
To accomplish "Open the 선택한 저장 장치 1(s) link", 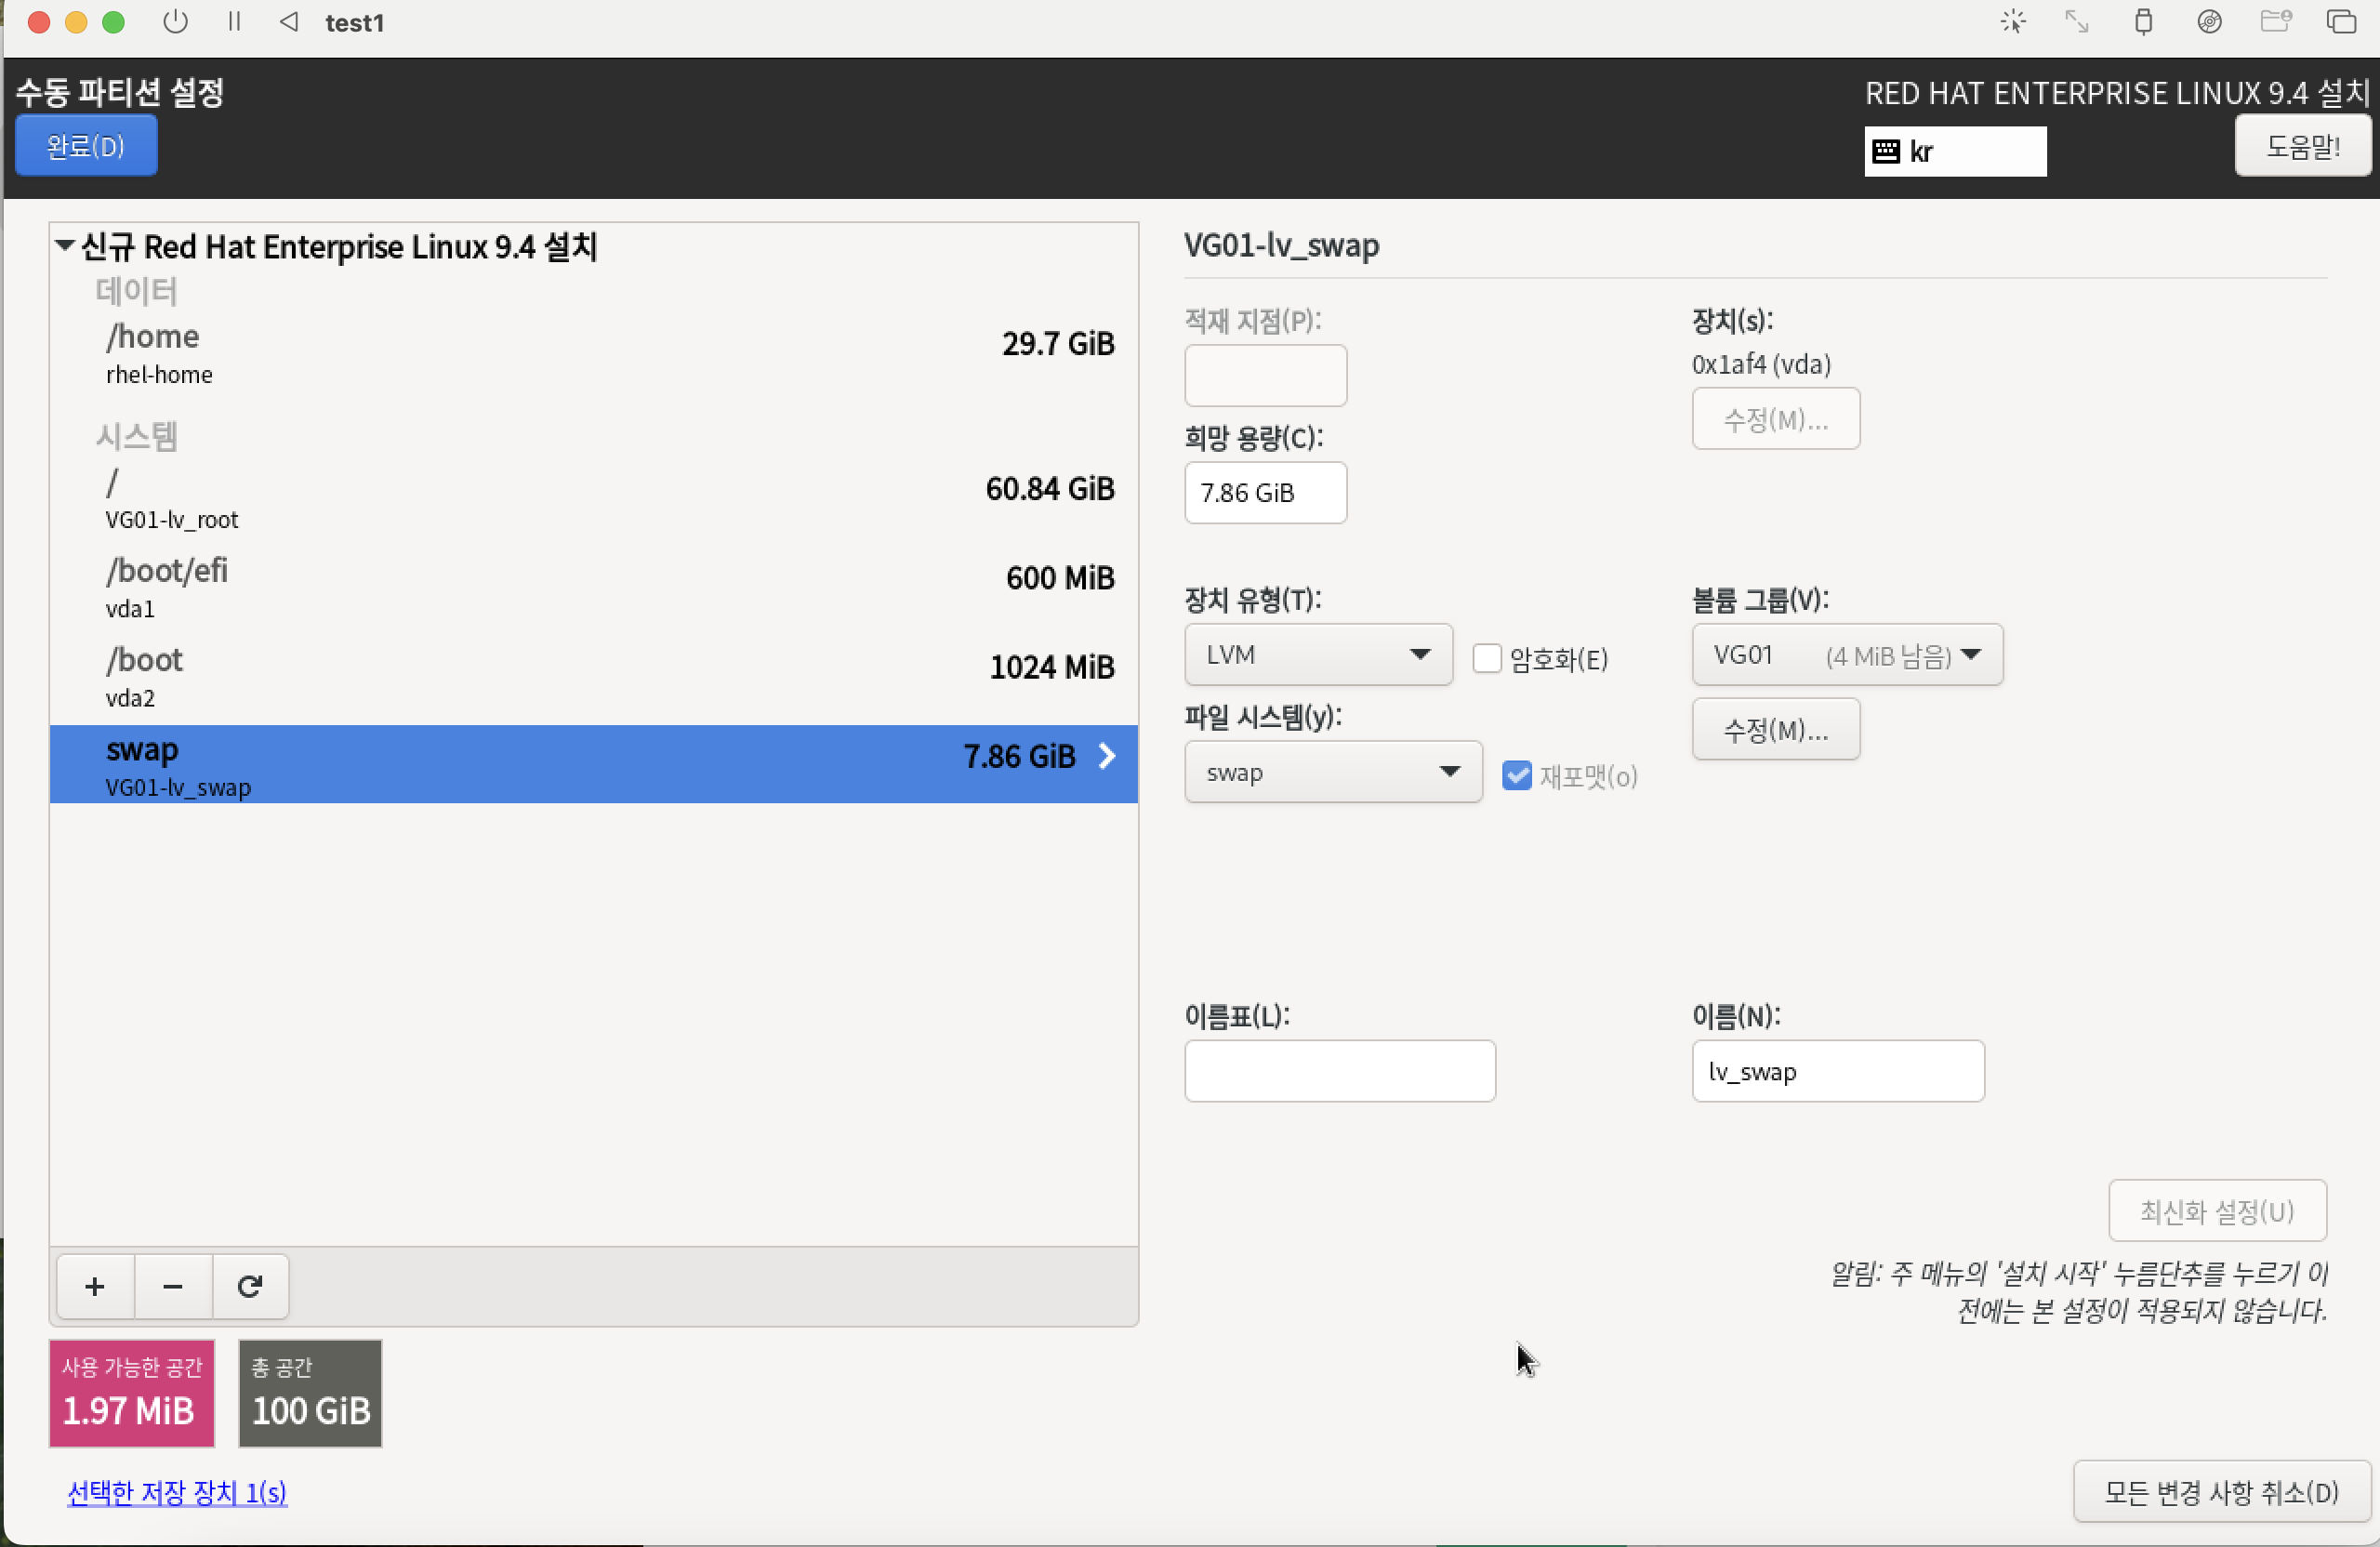I will 177,1491.
